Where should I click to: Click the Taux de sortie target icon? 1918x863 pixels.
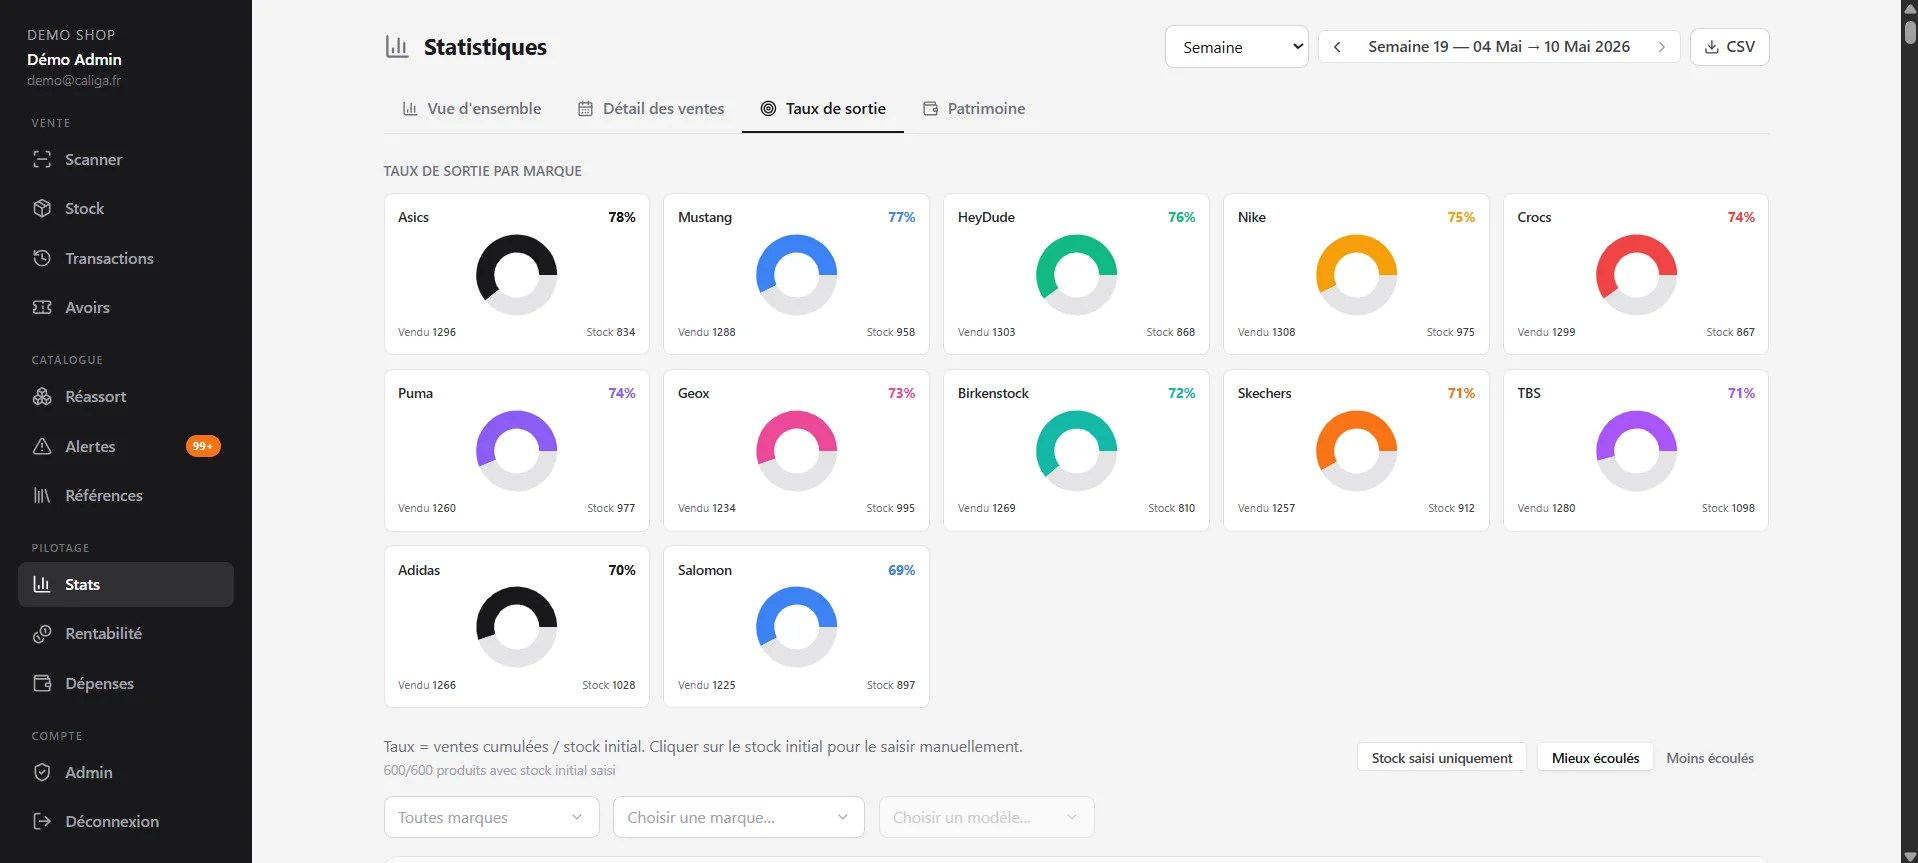(769, 108)
